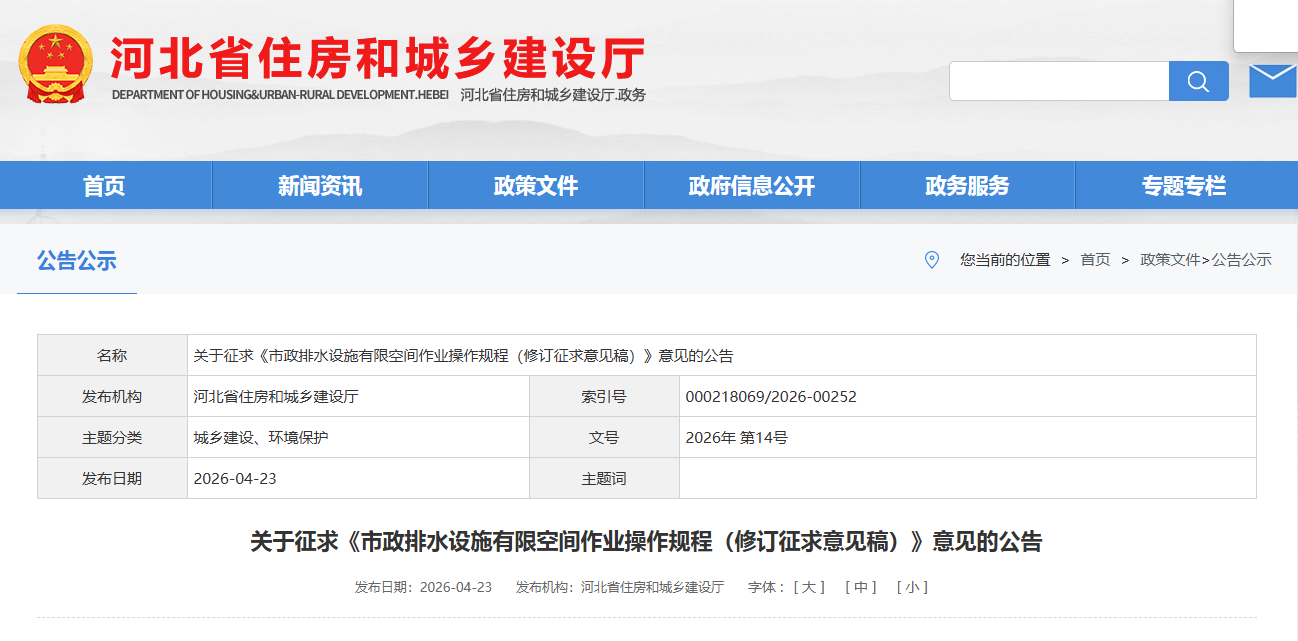1298x641 pixels.
Task: Click the location pin icon in breadcrumb
Action: coord(932,260)
